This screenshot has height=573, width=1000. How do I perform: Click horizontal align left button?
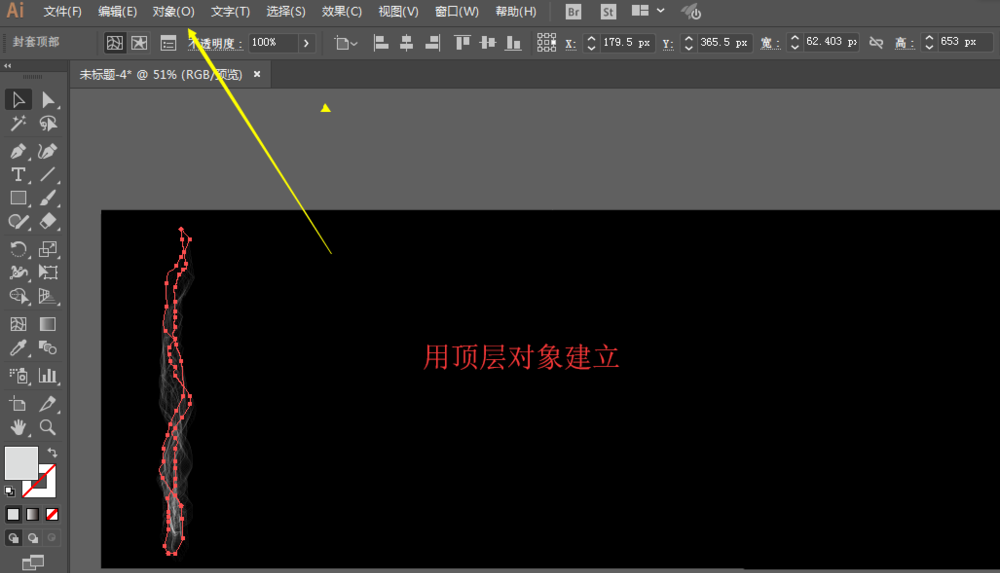click(381, 43)
